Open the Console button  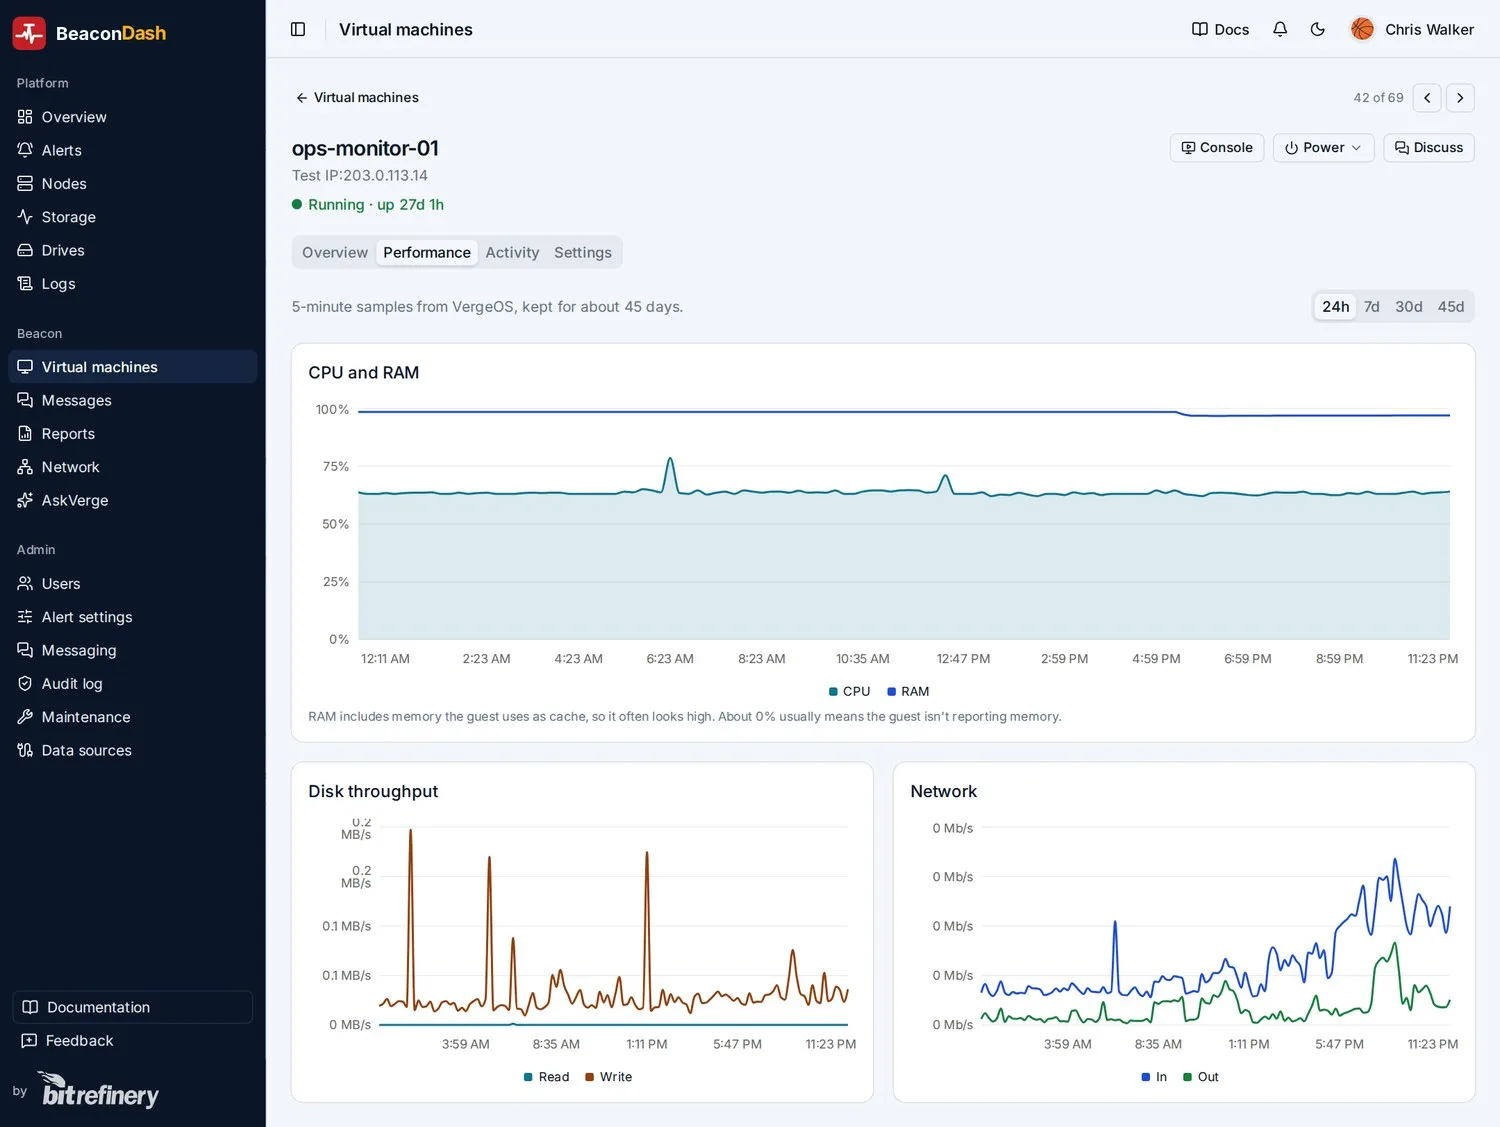[x=1217, y=148]
